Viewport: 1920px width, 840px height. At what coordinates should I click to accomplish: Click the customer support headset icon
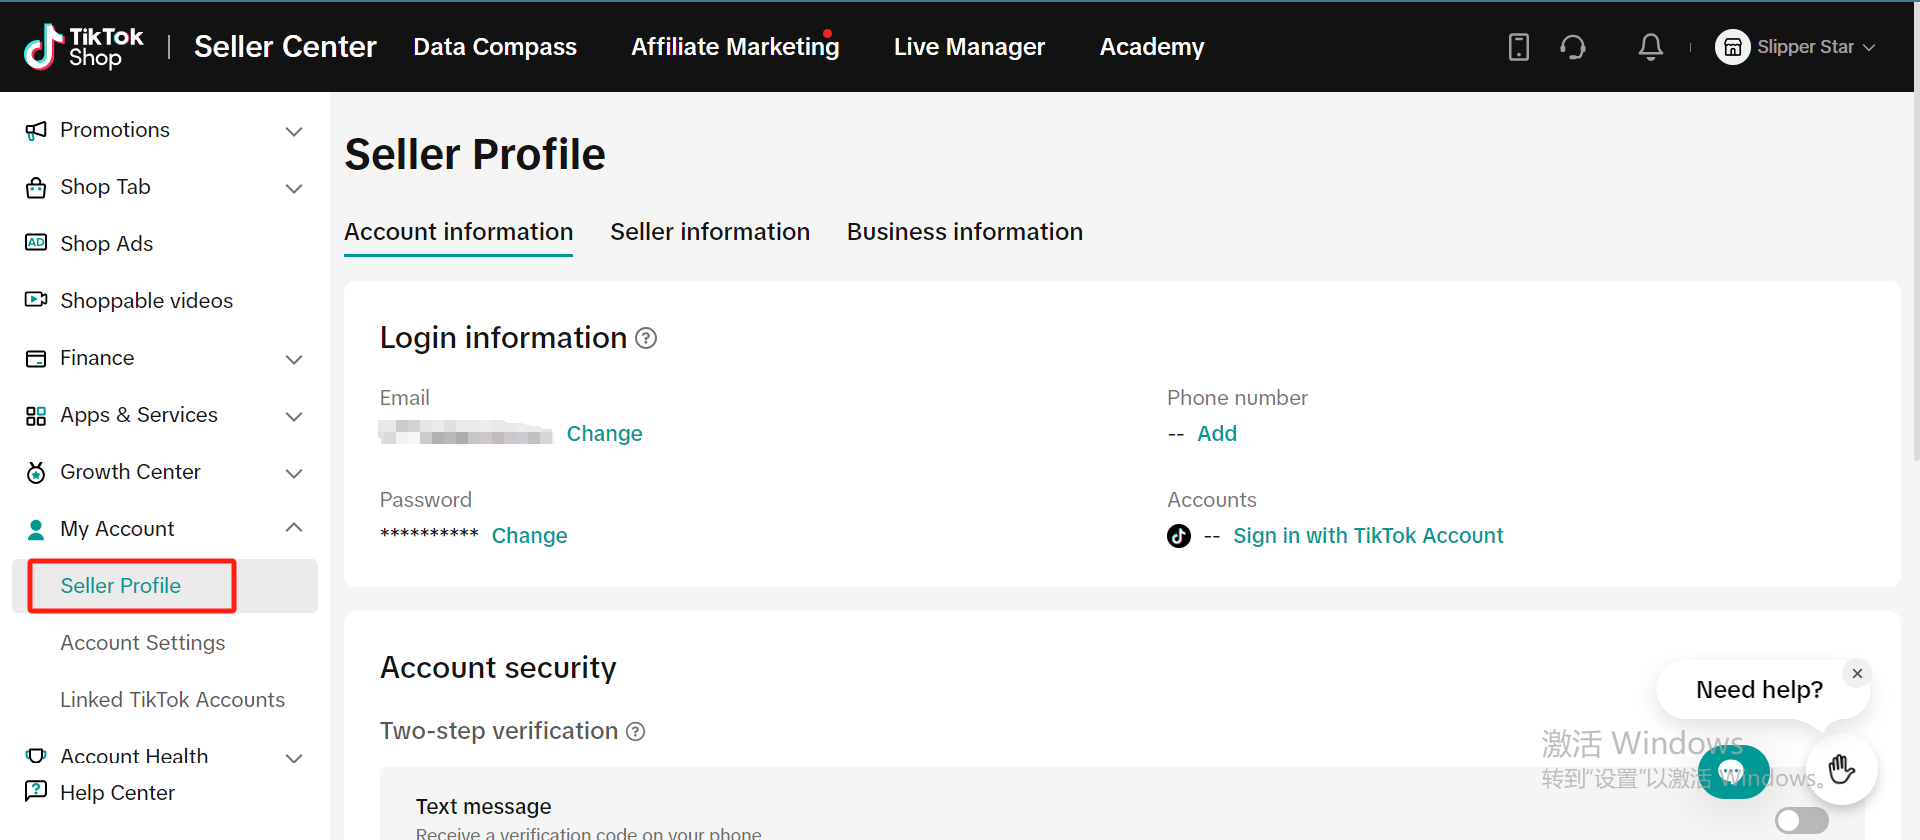(x=1573, y=47)
